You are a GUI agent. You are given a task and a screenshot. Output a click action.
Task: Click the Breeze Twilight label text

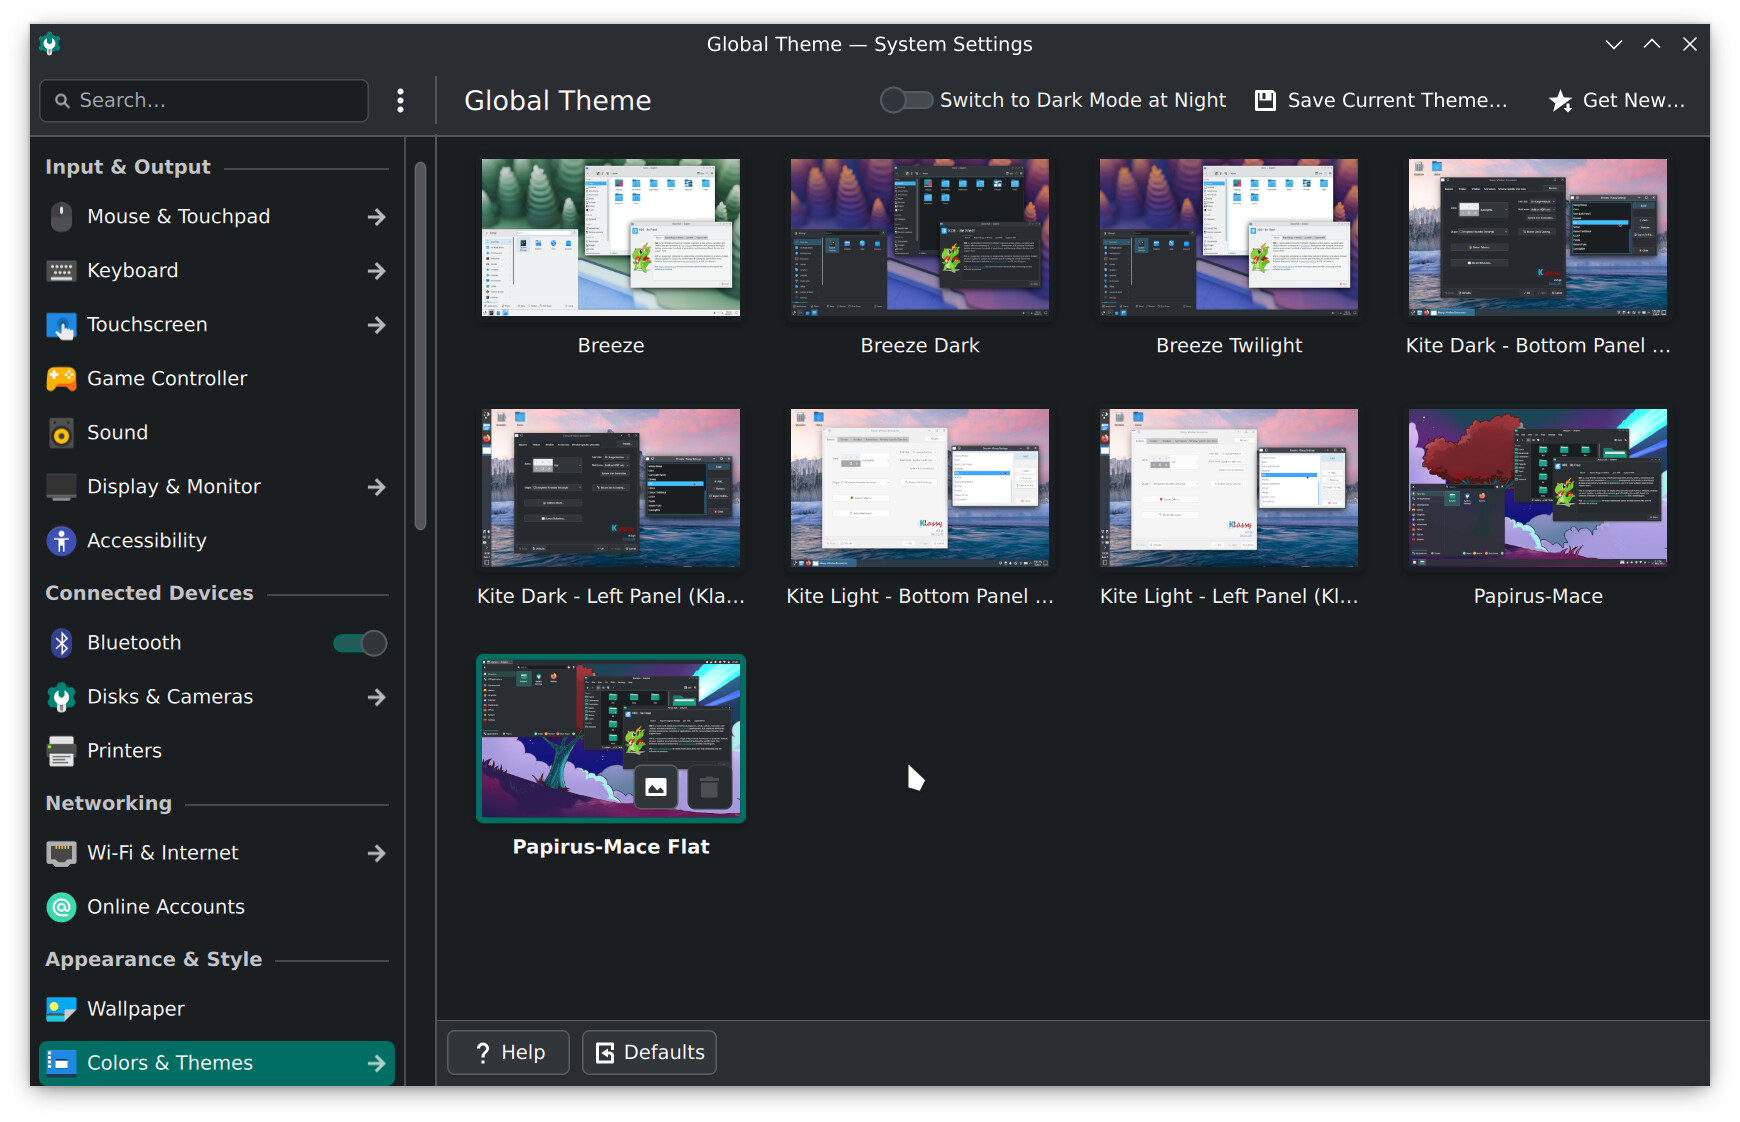(x=1229, y=346)
